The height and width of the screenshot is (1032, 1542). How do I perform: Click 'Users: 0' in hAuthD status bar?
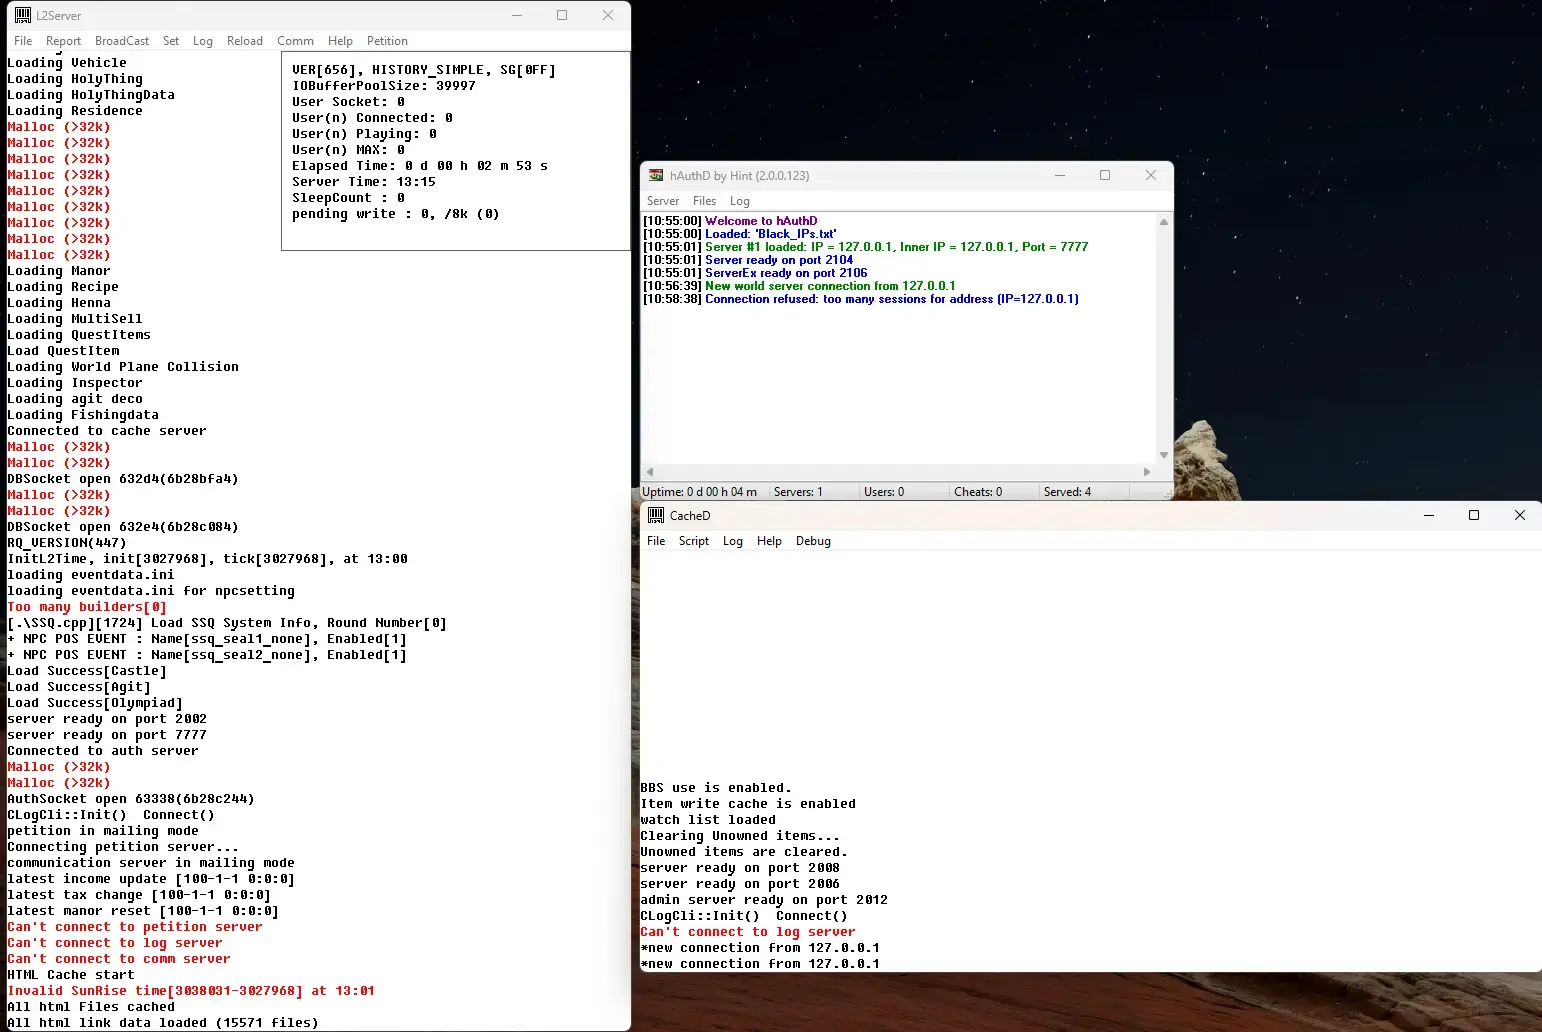click(884, 492)
